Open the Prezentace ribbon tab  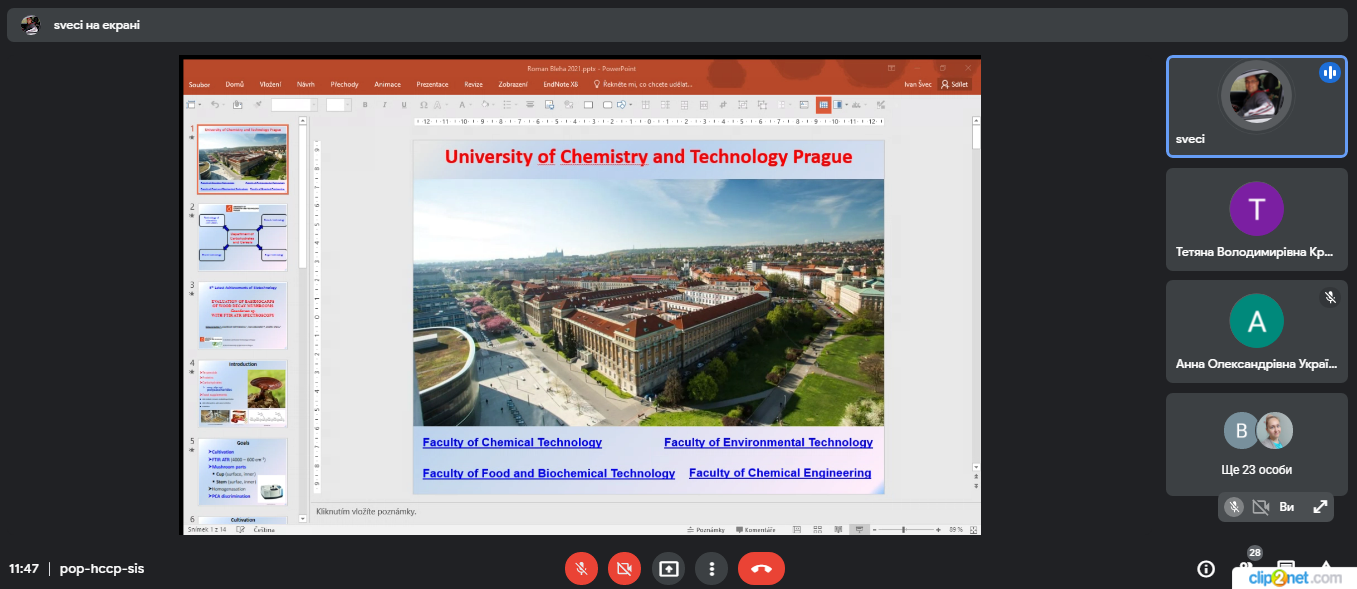432,84
